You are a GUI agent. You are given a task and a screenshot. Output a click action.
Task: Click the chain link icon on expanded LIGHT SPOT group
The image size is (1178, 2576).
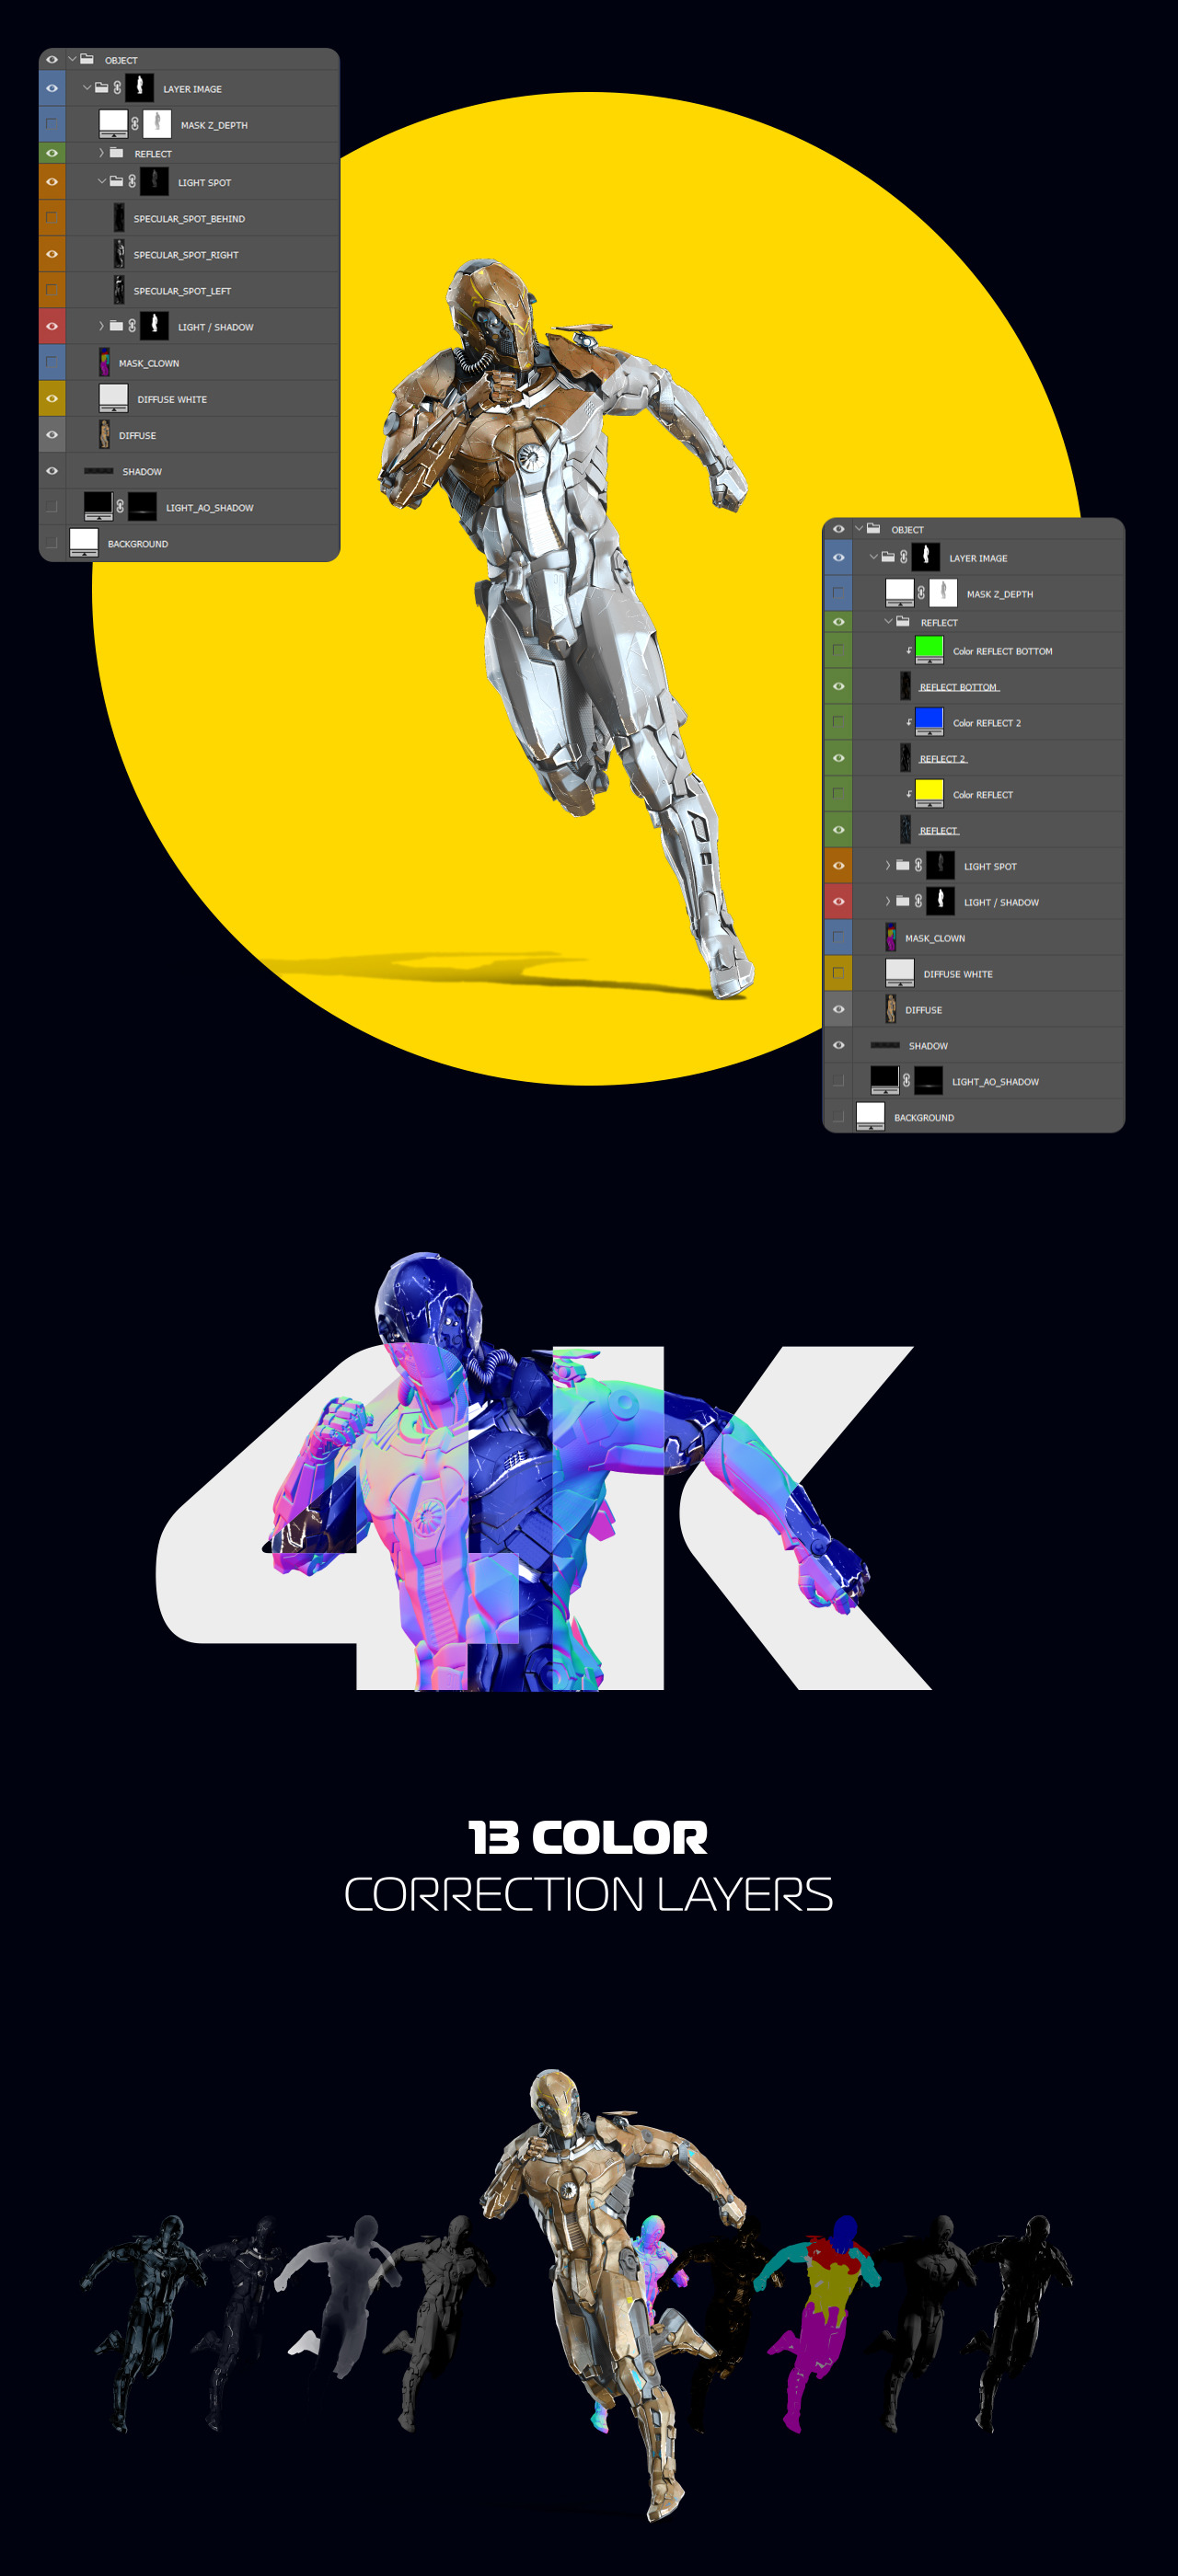[132, 182]
